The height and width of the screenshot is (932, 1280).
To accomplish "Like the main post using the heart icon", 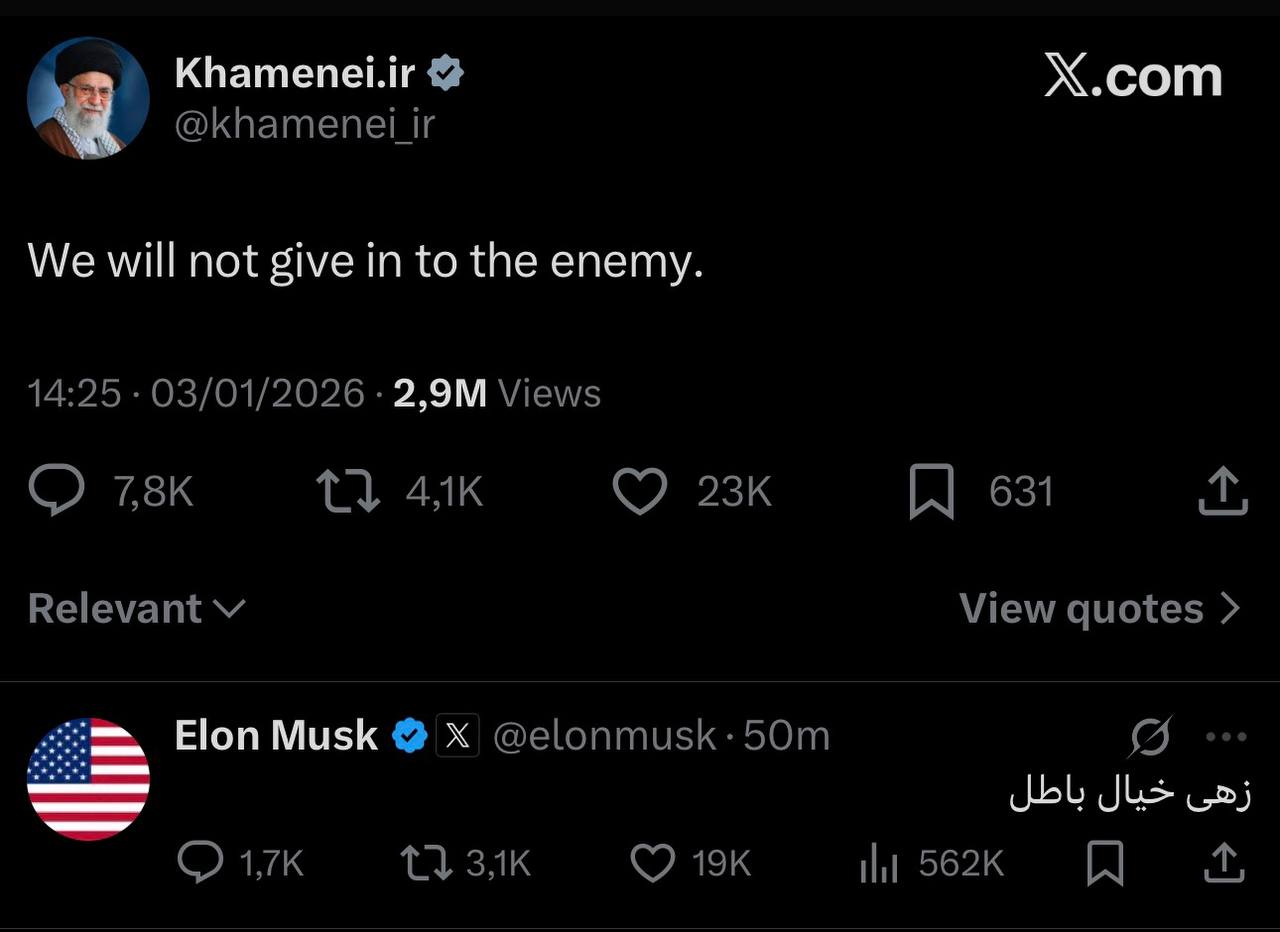I will click(639, 492).
